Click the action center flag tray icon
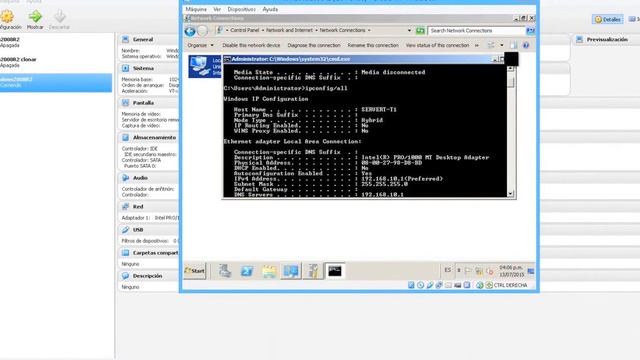Screen dimensions: 640x360 (468, 271)
